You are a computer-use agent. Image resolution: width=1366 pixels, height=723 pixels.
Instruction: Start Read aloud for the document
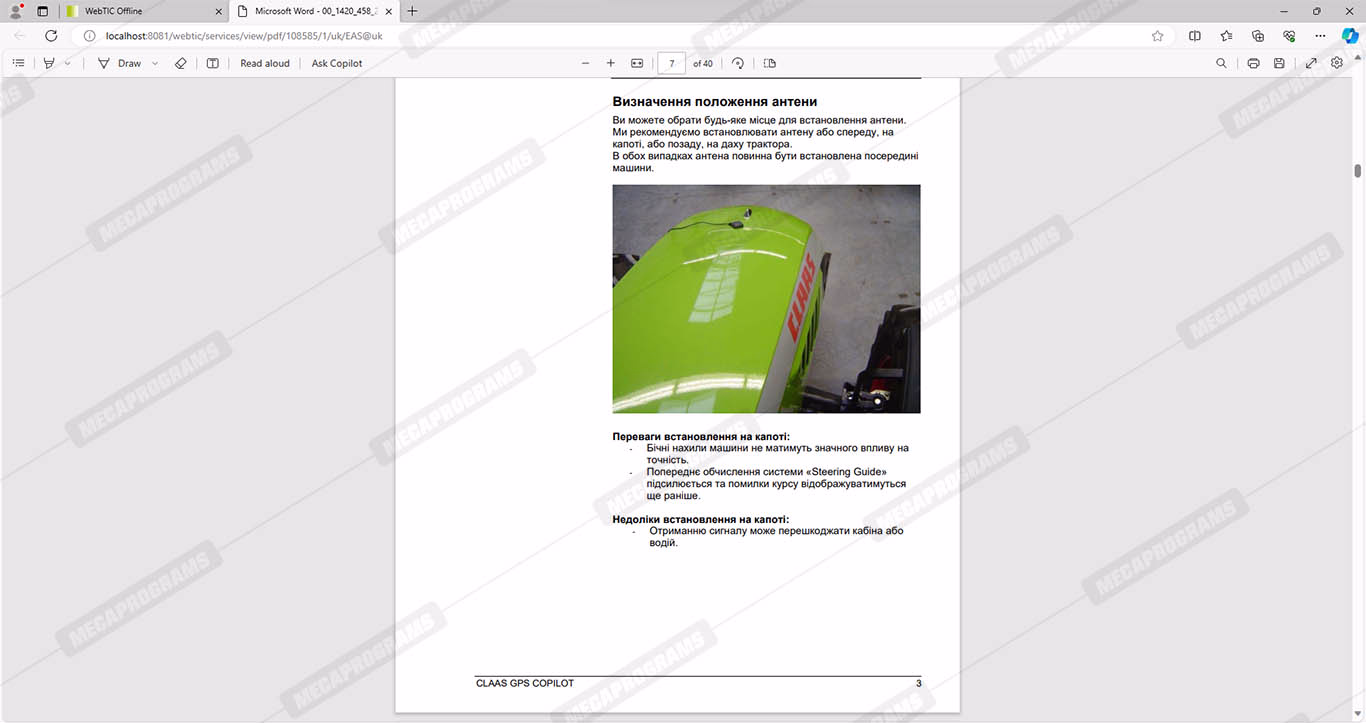pyautogui.click(x=265, y=63)
